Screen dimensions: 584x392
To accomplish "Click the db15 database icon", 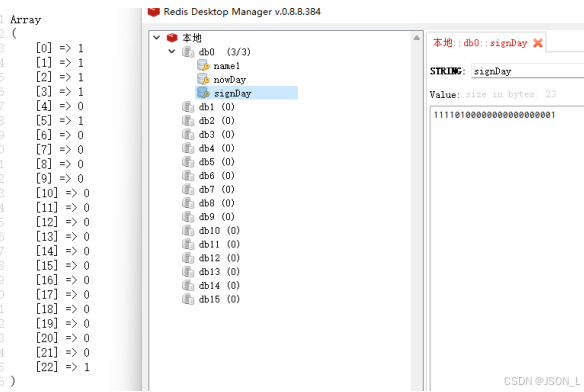I will tap(188, 299).
